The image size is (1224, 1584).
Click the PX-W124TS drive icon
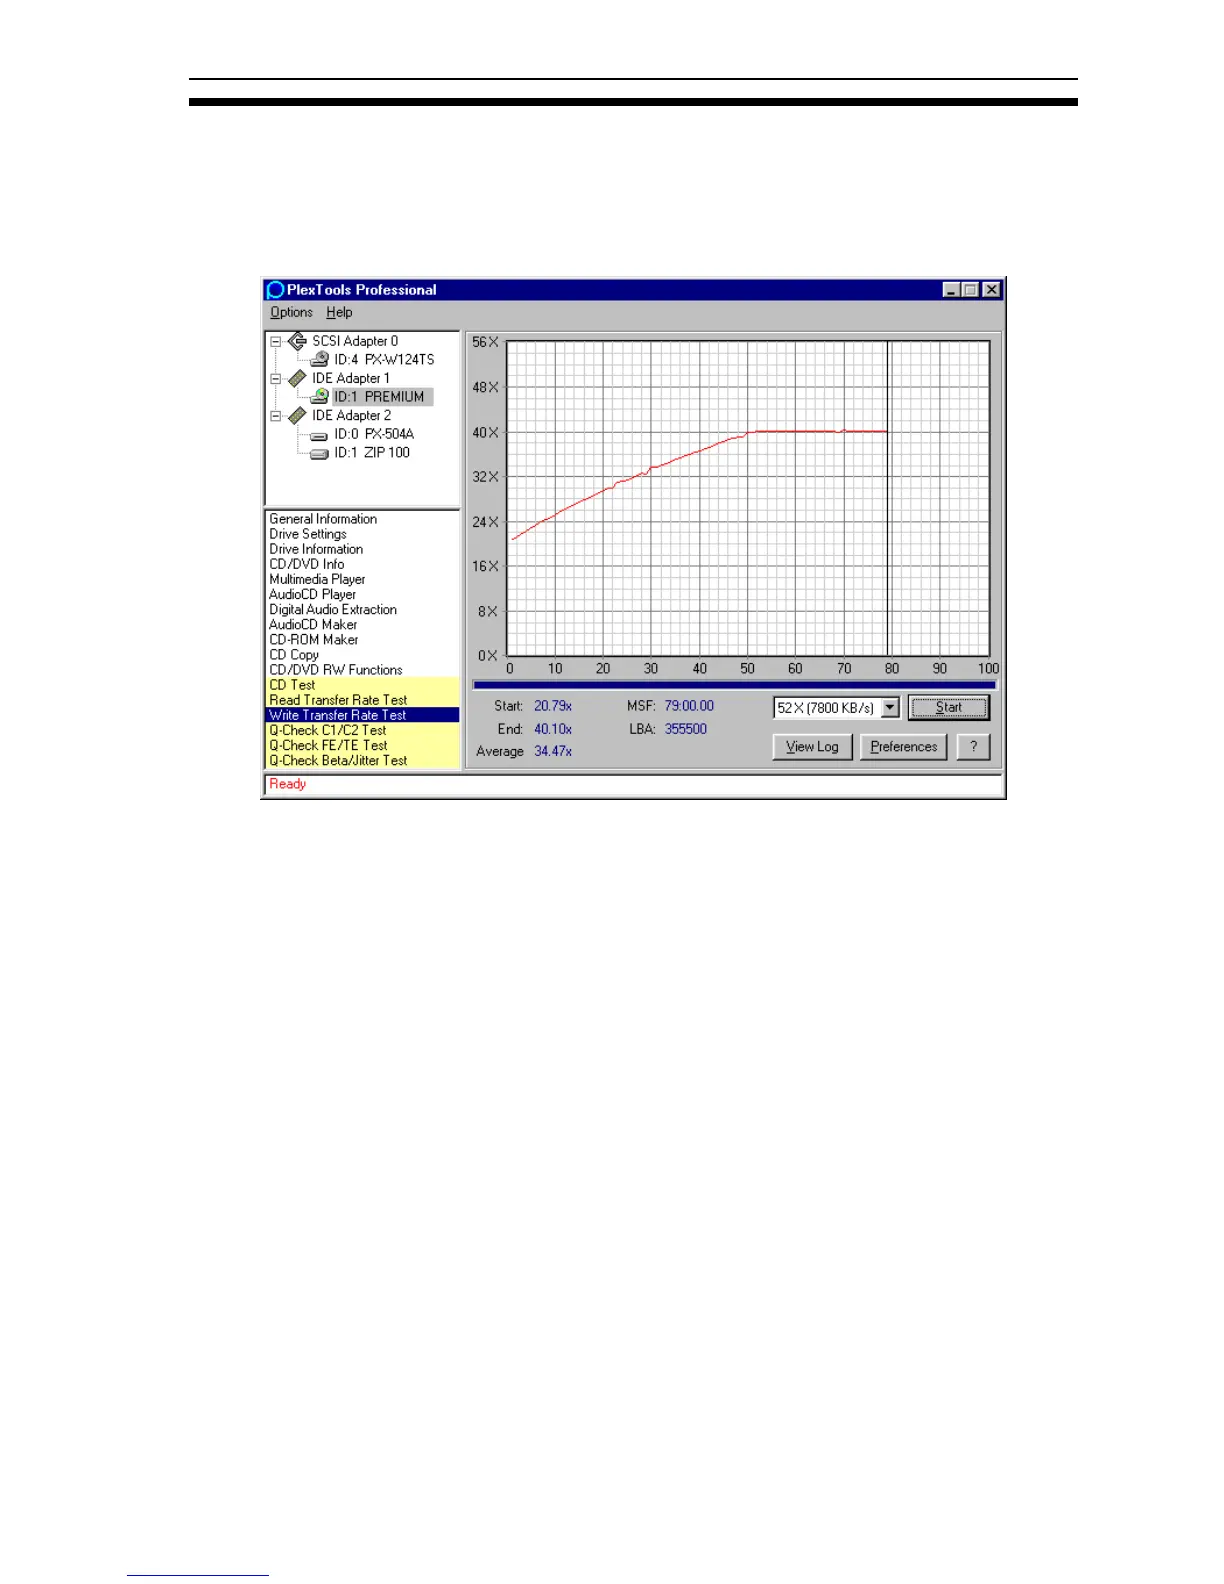(319, 359)
